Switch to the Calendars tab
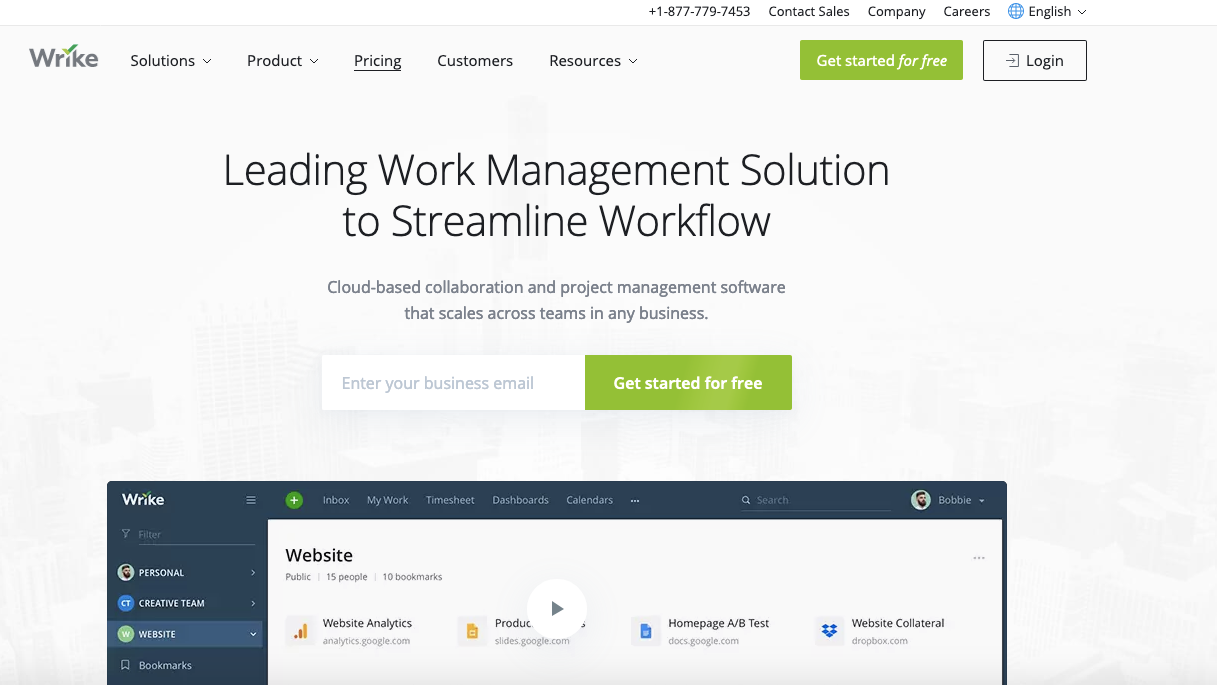The width and height of the screenshot is (1217, 685). point(590,500)
